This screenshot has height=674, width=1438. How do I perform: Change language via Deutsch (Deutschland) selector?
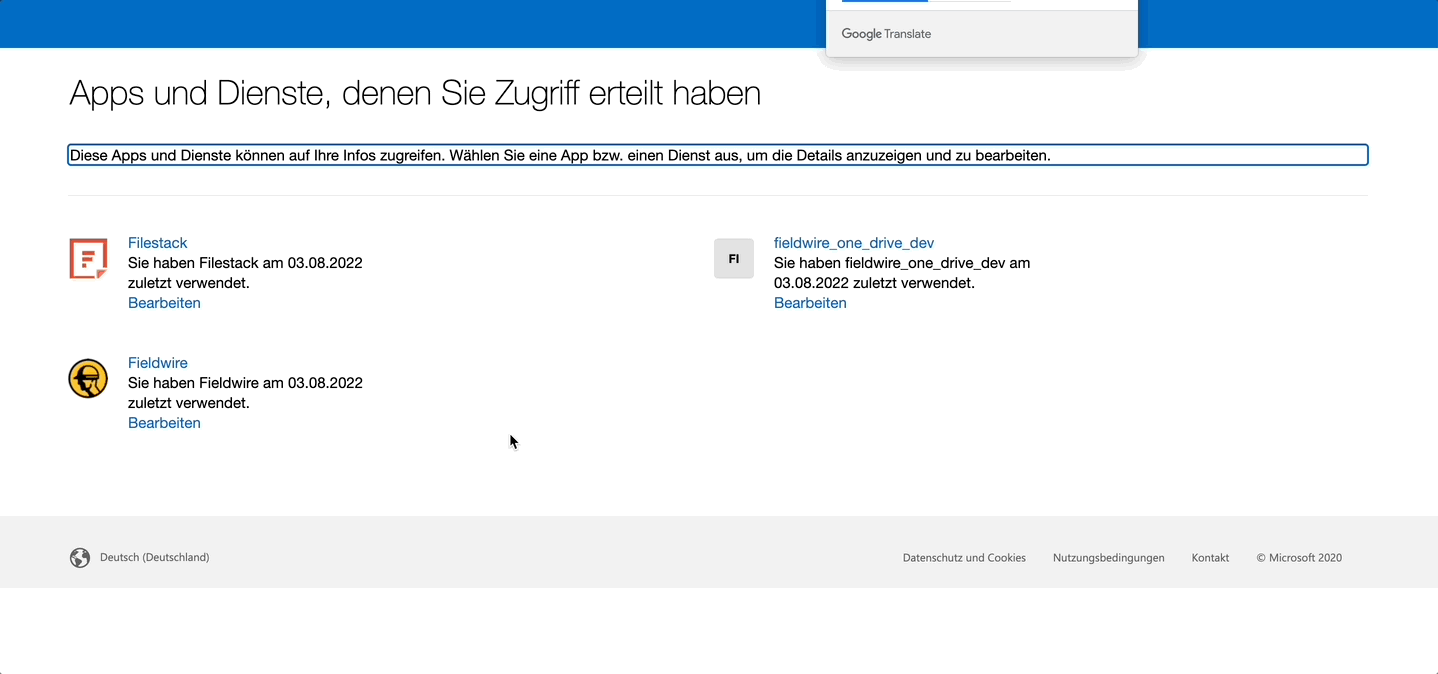153,557
